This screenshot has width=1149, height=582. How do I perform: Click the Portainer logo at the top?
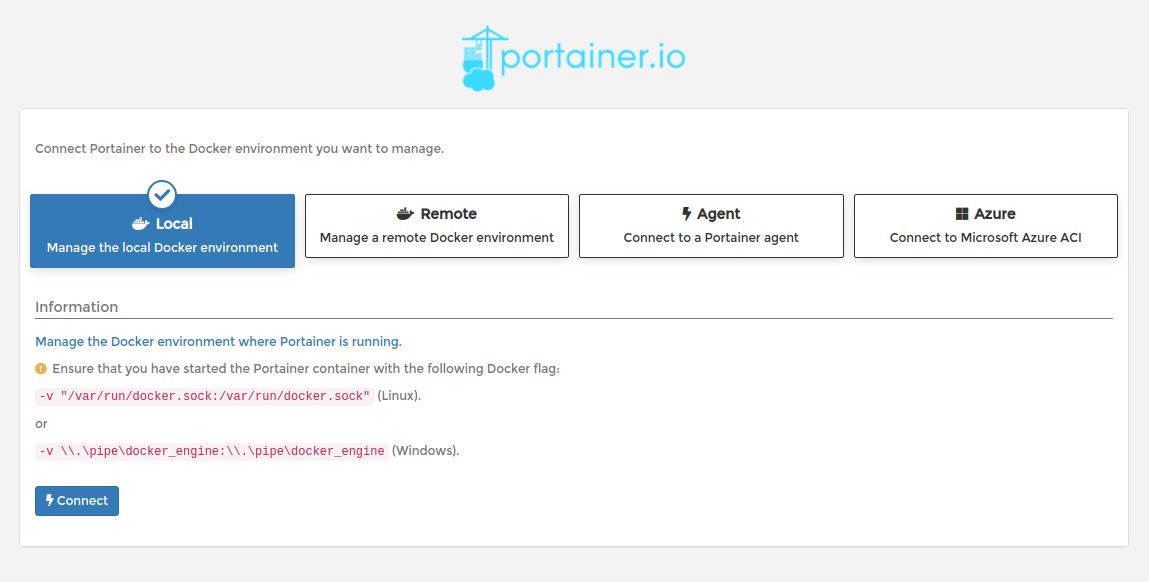pos(574,55)
